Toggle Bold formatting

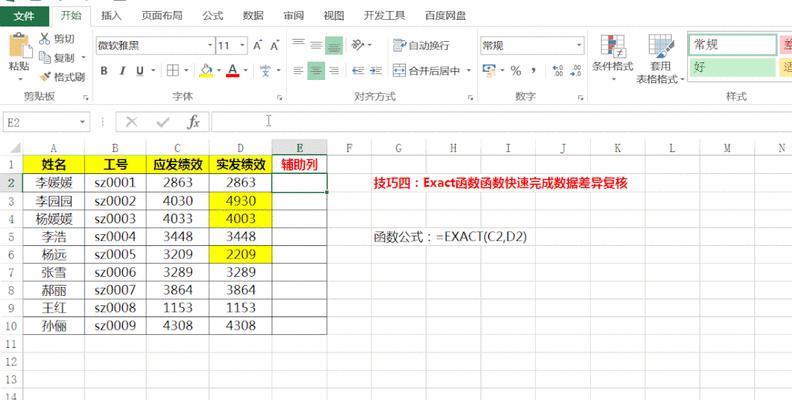click(104, 71)
